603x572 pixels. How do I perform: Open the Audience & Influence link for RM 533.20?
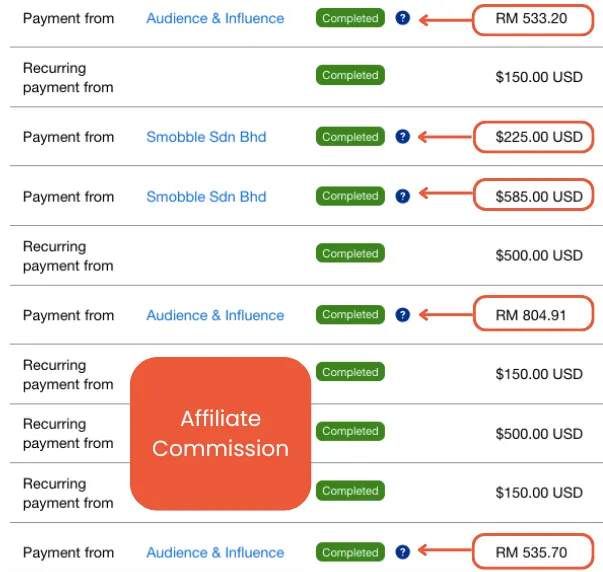click(215, 18)
